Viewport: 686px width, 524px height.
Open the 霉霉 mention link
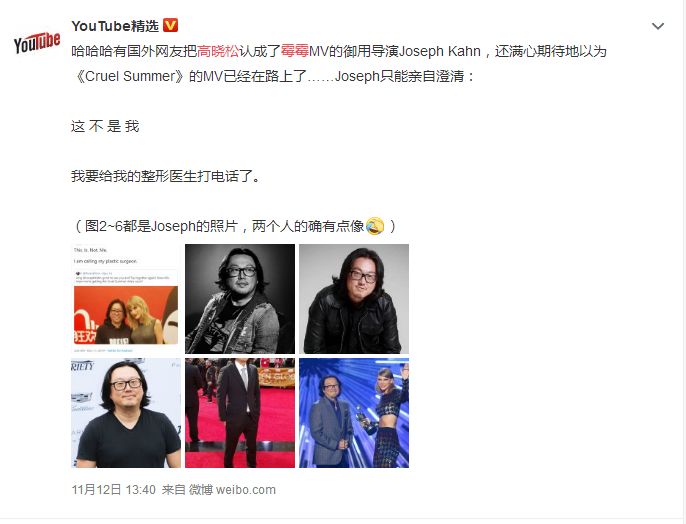(294, 51)
